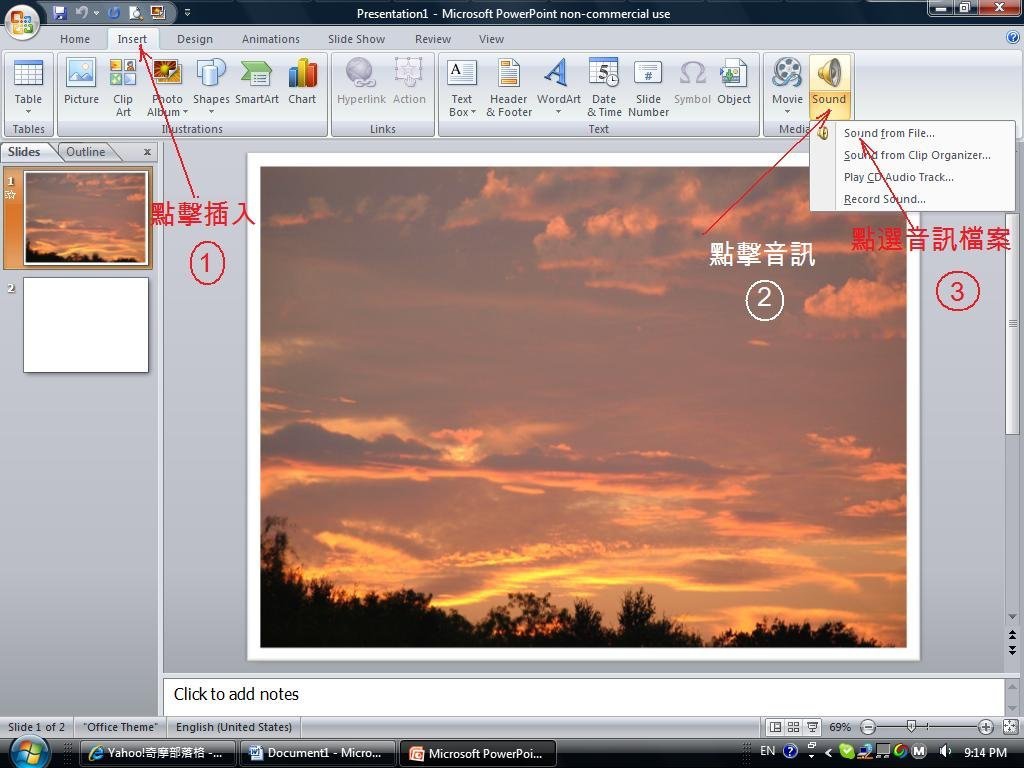Expand the WordArt dropdown arrow
Screen dimensions: 1024x768
point(558,112)
